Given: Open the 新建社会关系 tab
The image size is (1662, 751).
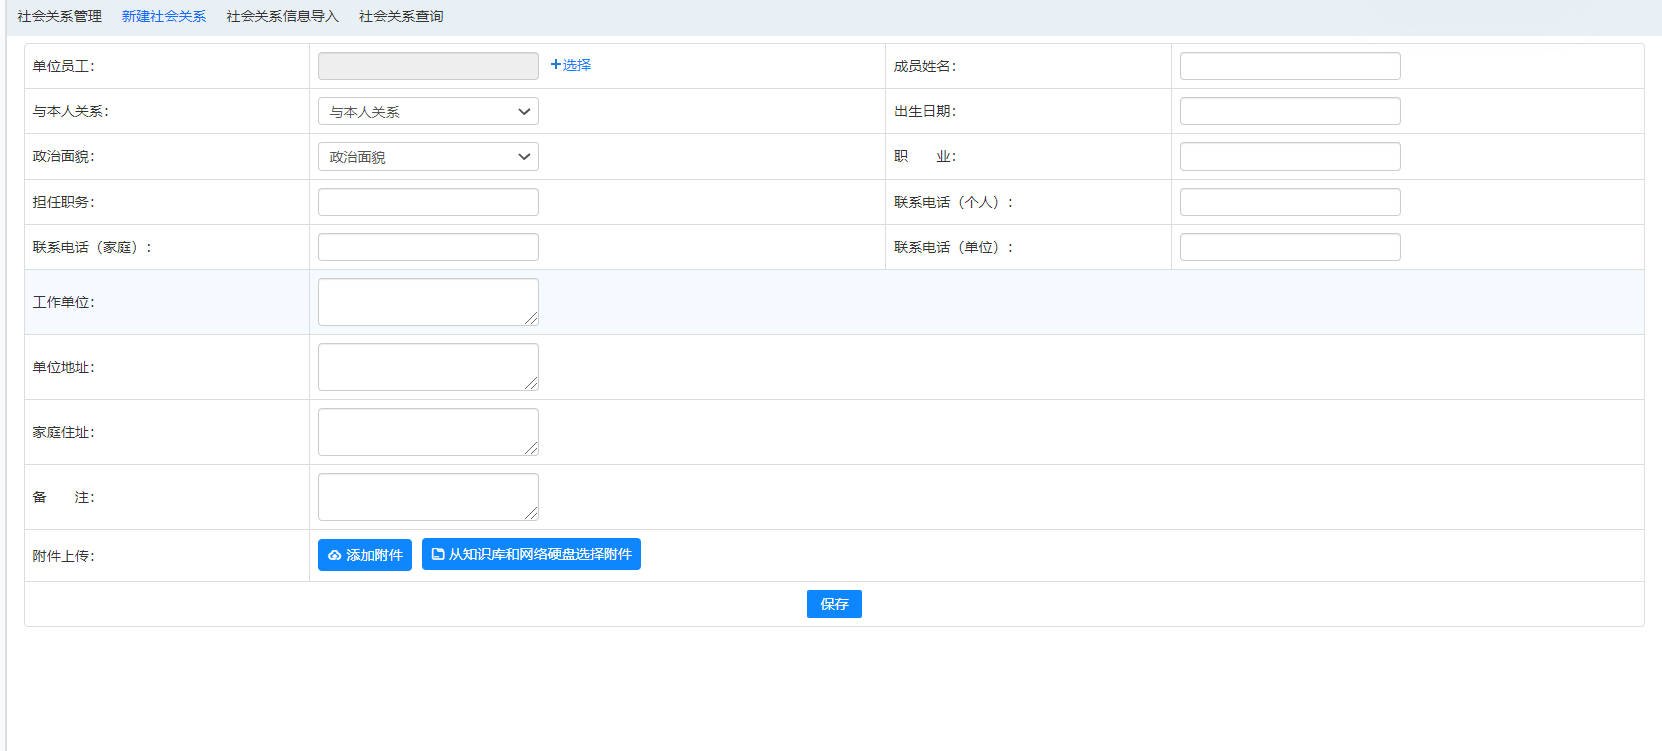Looking at the screenshot, I should tap(164, 16).
